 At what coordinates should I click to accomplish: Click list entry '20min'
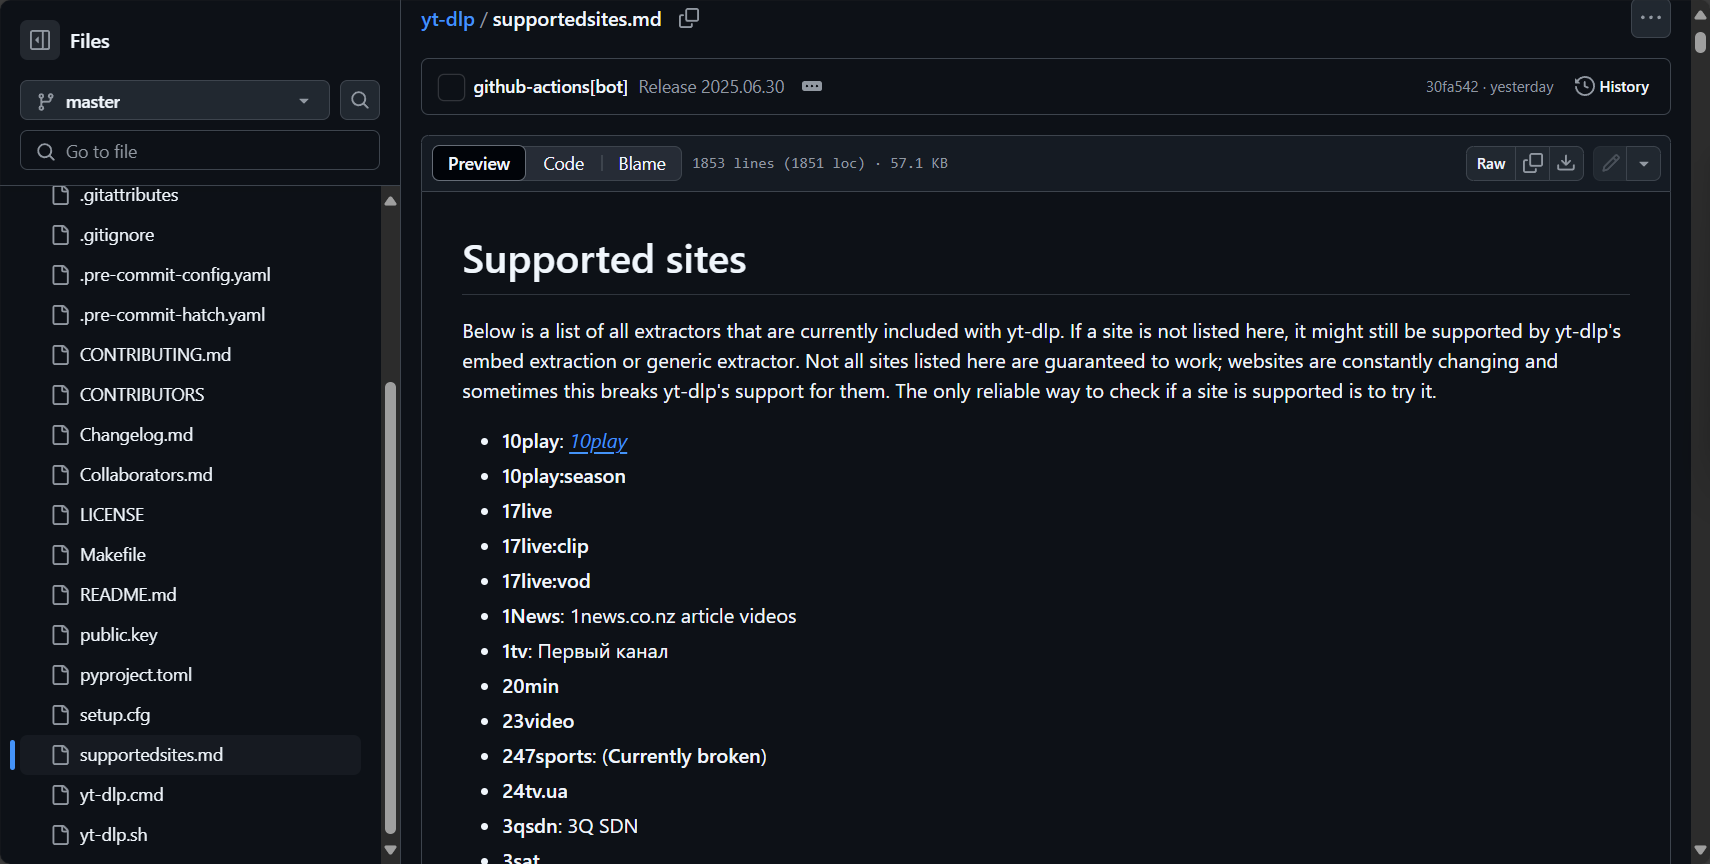[530, 686]
